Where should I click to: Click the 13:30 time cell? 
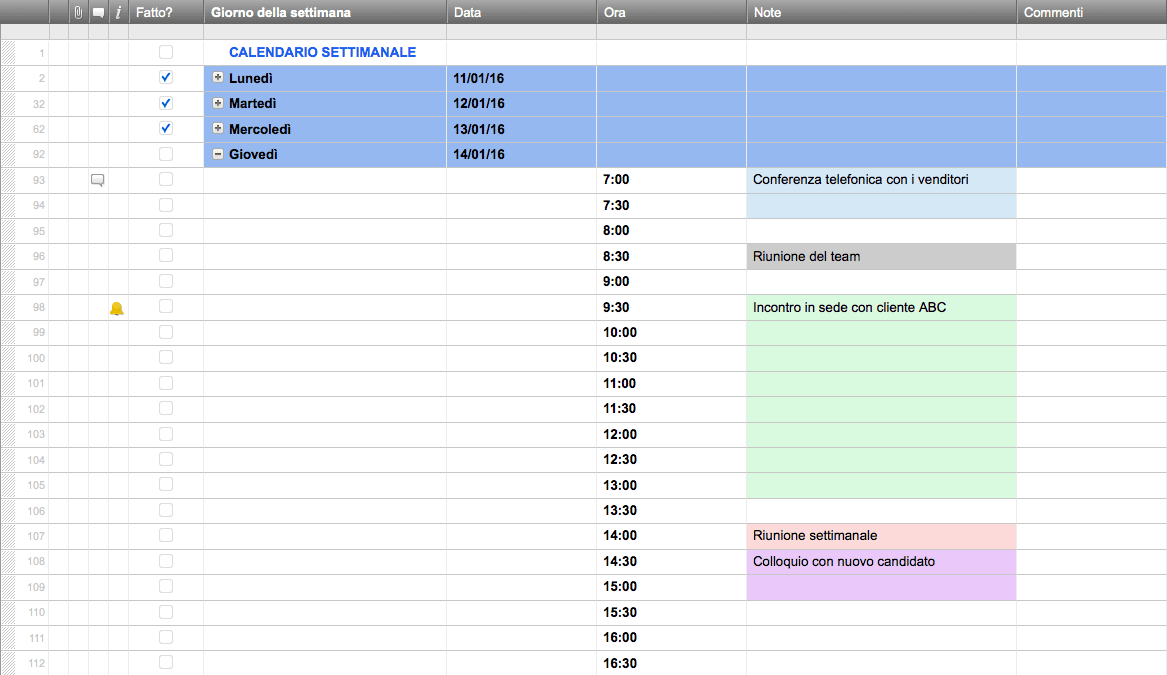[x=671, y=511]
